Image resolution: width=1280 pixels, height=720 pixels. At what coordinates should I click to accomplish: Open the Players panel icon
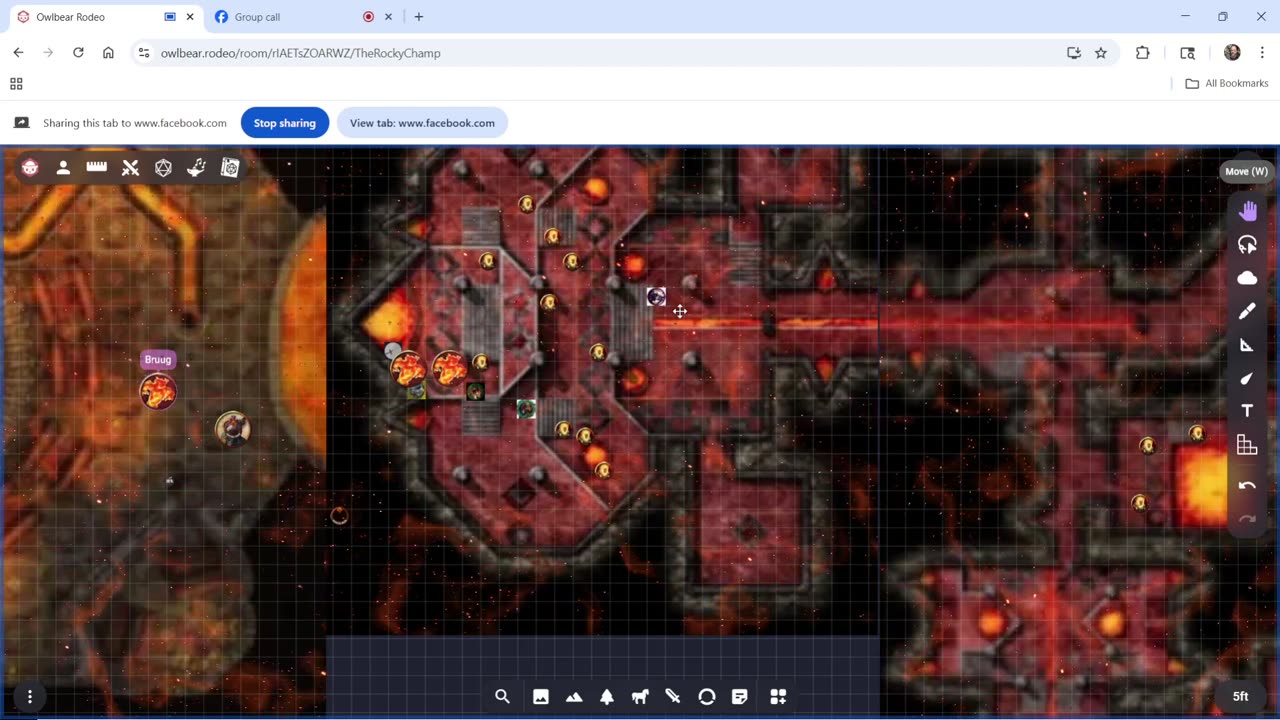[x=63, y=168]
